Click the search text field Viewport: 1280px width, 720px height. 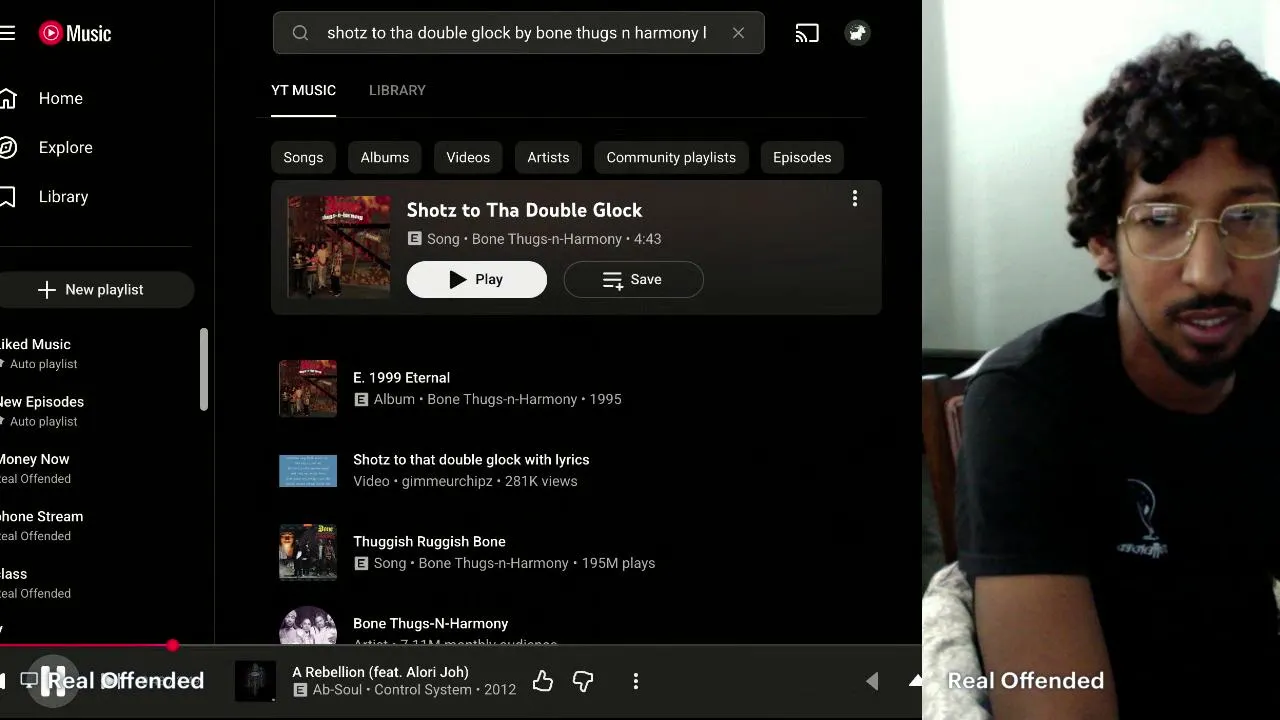click(517, 33)
